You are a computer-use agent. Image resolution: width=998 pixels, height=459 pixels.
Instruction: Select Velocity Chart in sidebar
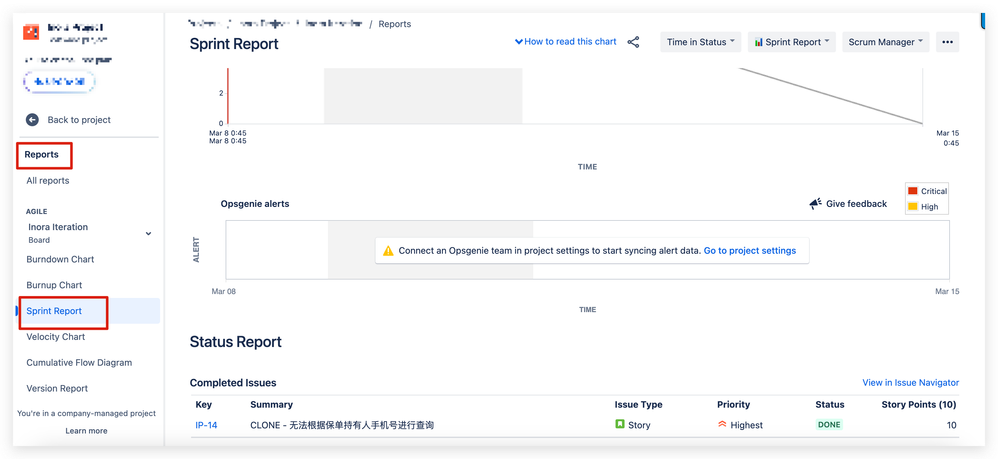[x=55, y=337]
